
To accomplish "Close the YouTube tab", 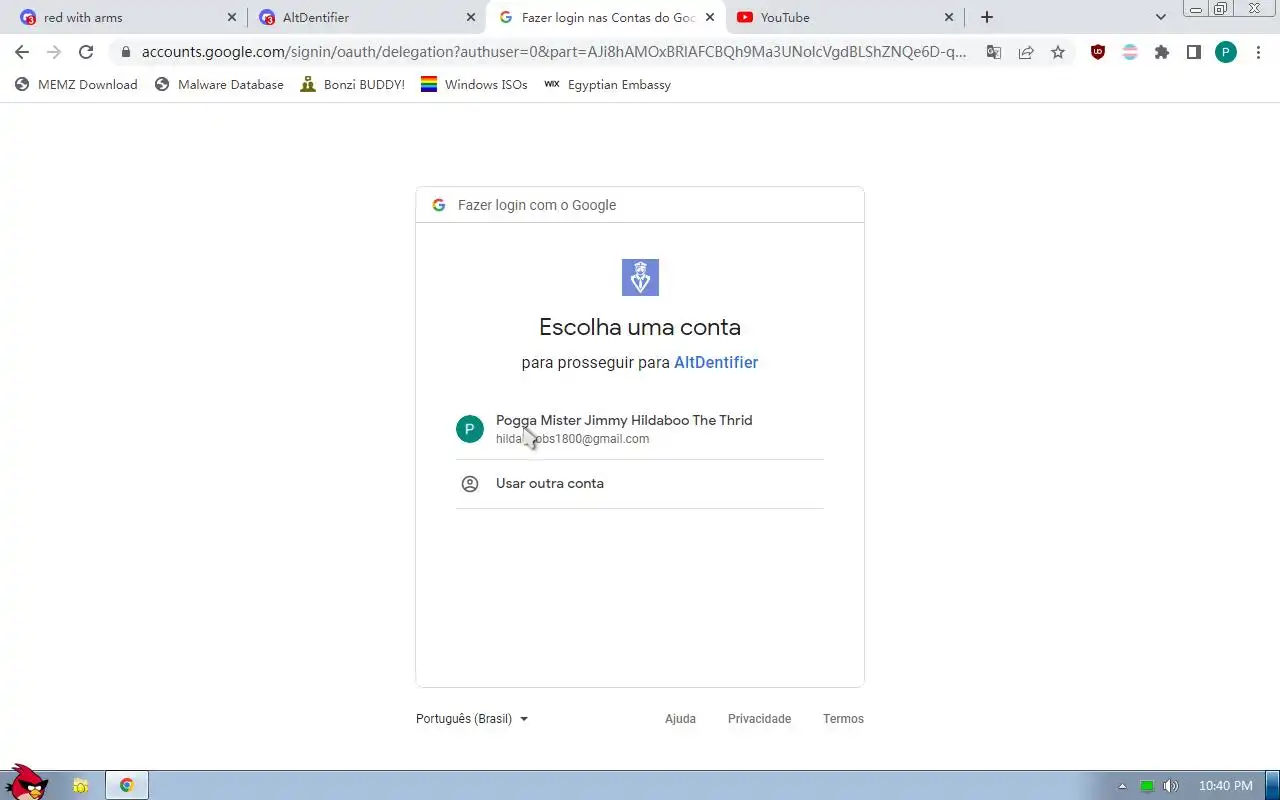I will 949,17.
